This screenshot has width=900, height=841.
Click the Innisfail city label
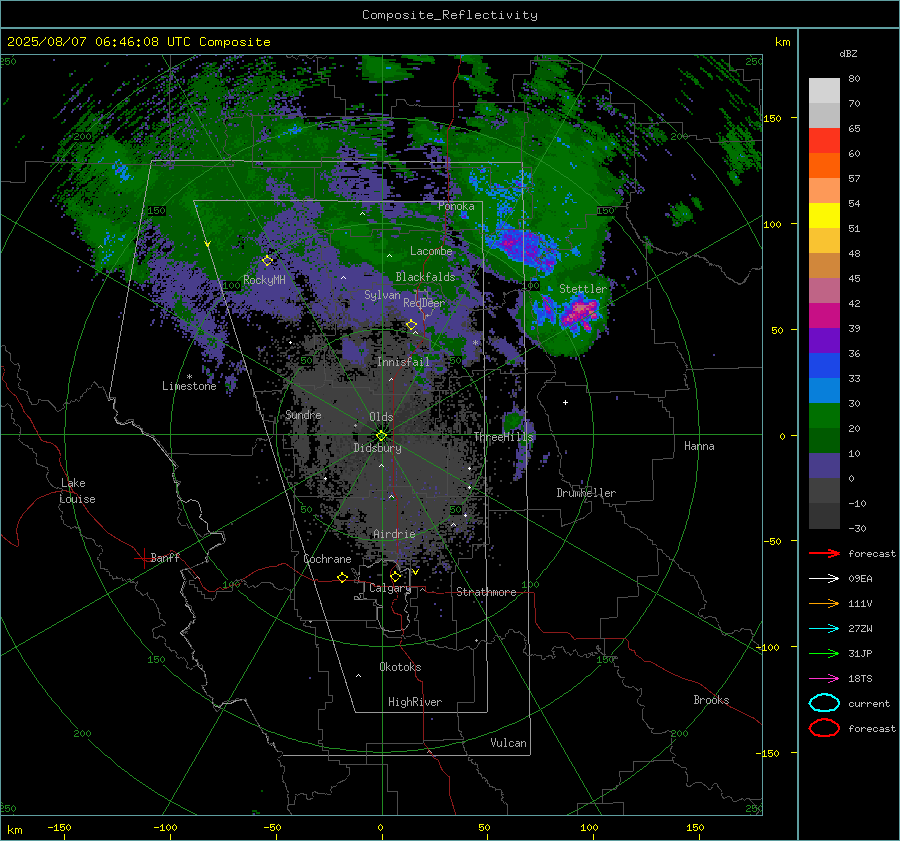403,362
